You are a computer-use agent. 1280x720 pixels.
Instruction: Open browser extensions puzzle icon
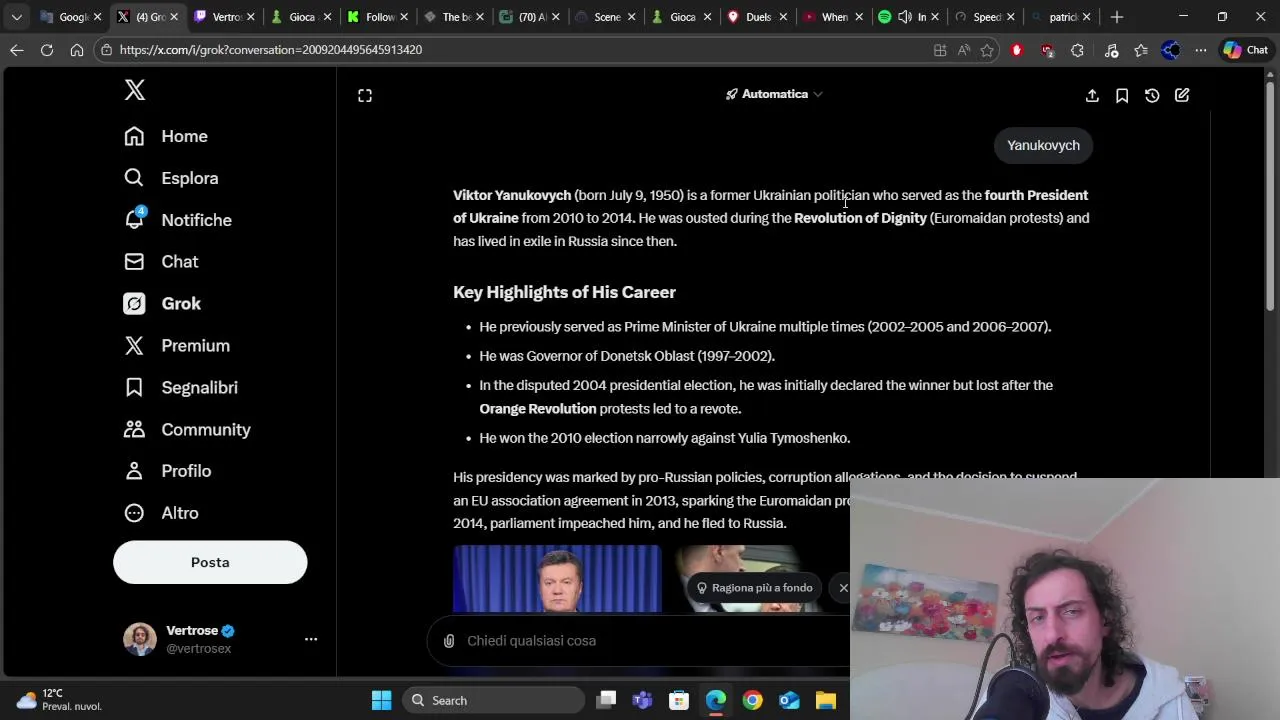pos(1077,50)
